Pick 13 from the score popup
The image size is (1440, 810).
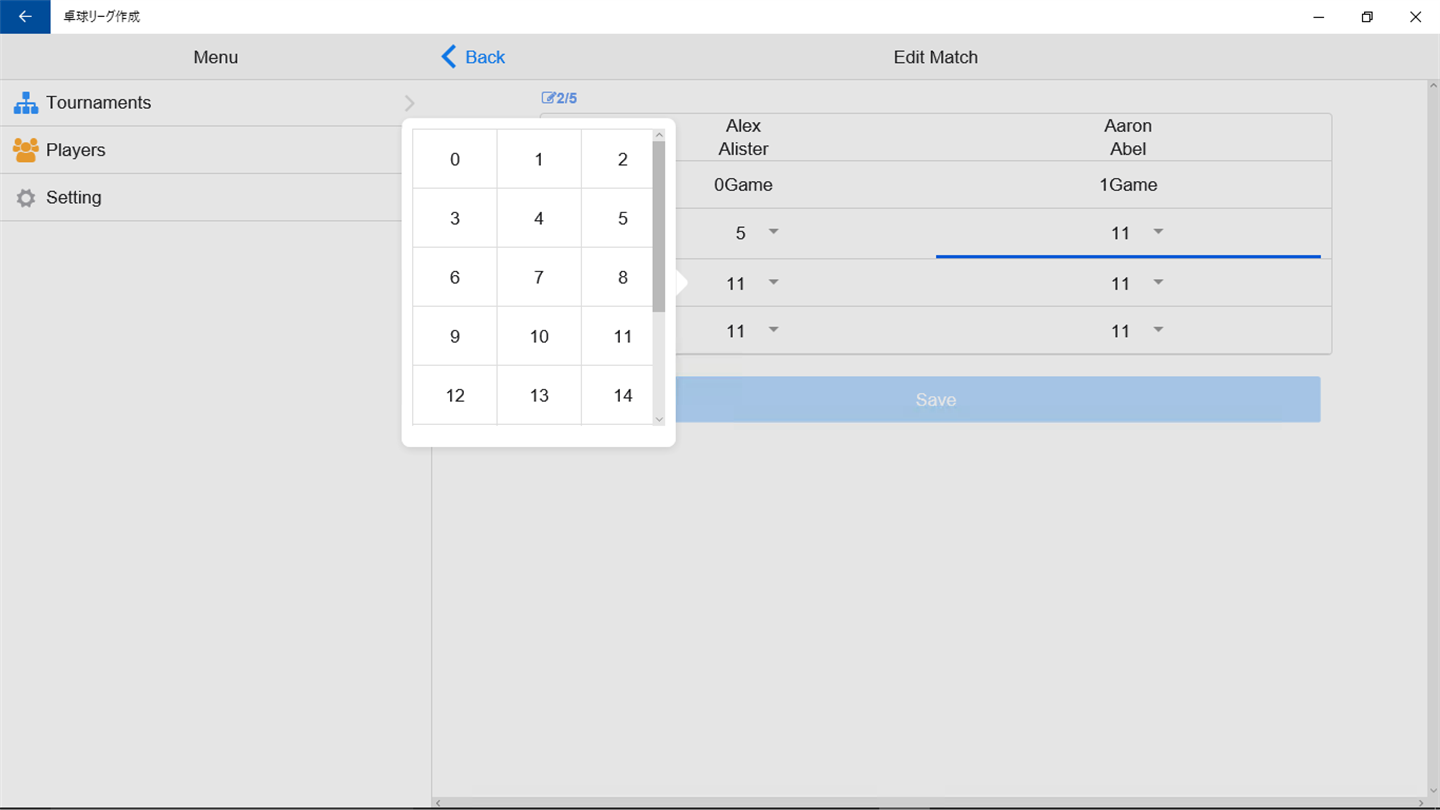(539, 395)
